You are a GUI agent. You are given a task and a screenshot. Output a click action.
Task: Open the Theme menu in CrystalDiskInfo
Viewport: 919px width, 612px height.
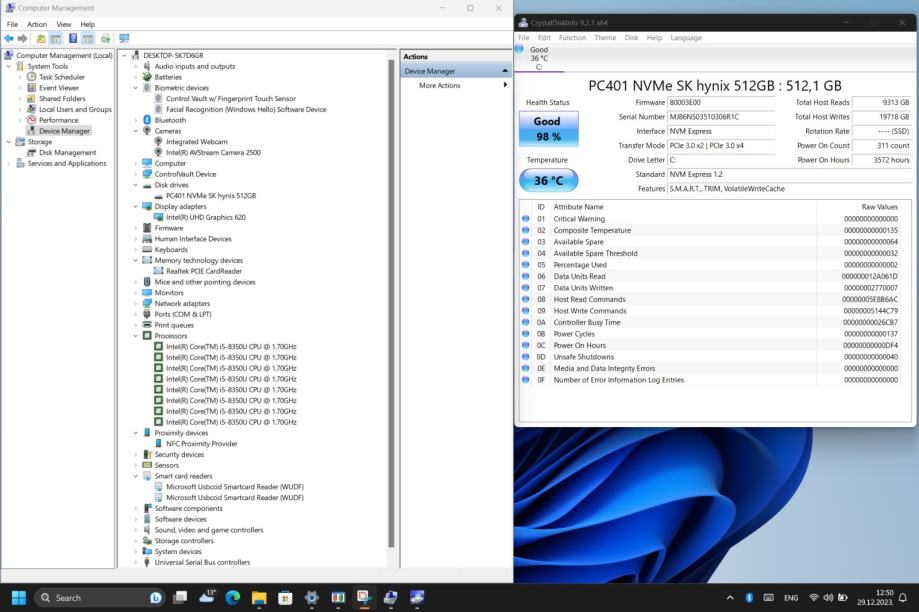point(605,38)
